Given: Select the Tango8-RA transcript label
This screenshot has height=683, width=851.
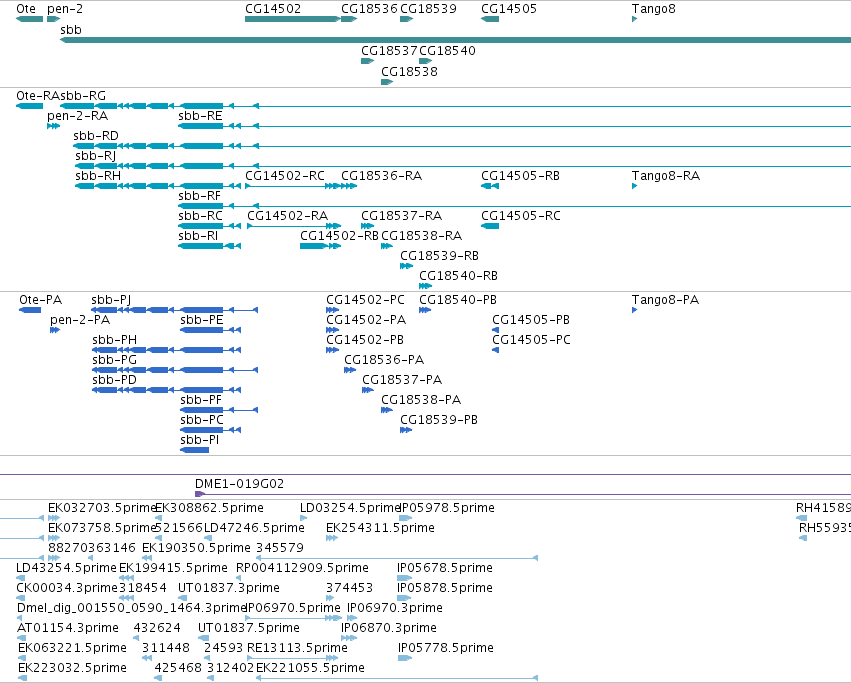Looking at the screenshot, I should coord(666,176).
